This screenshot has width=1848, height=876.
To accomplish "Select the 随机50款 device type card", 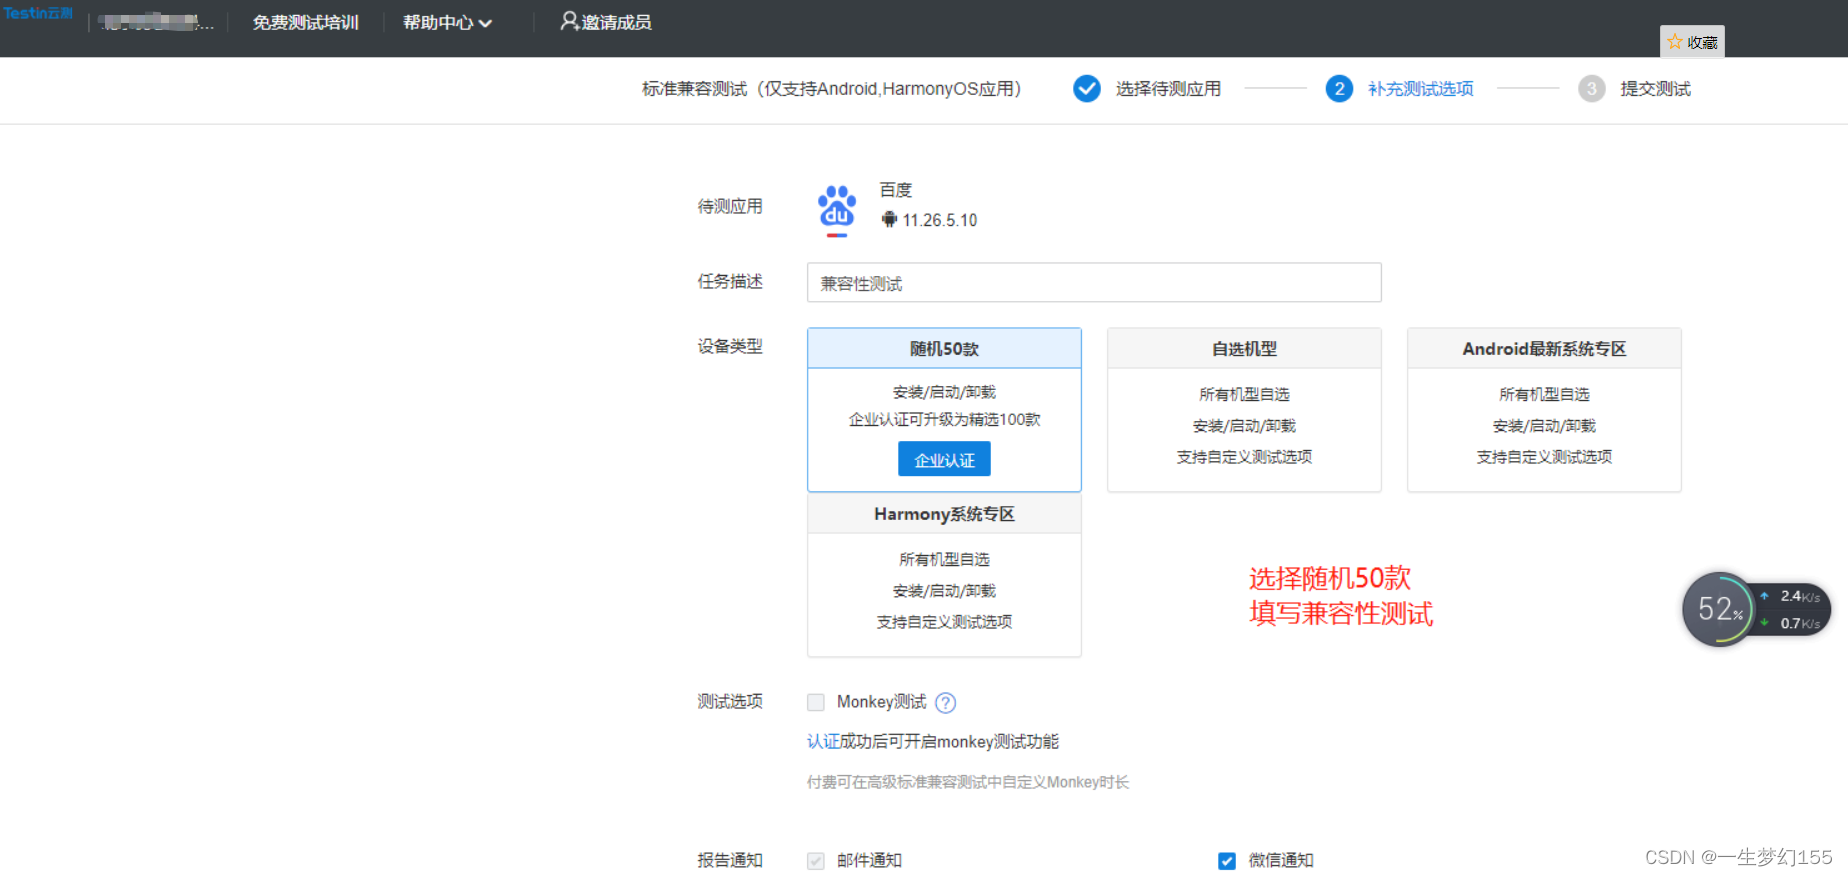I will tap(944, 410).
